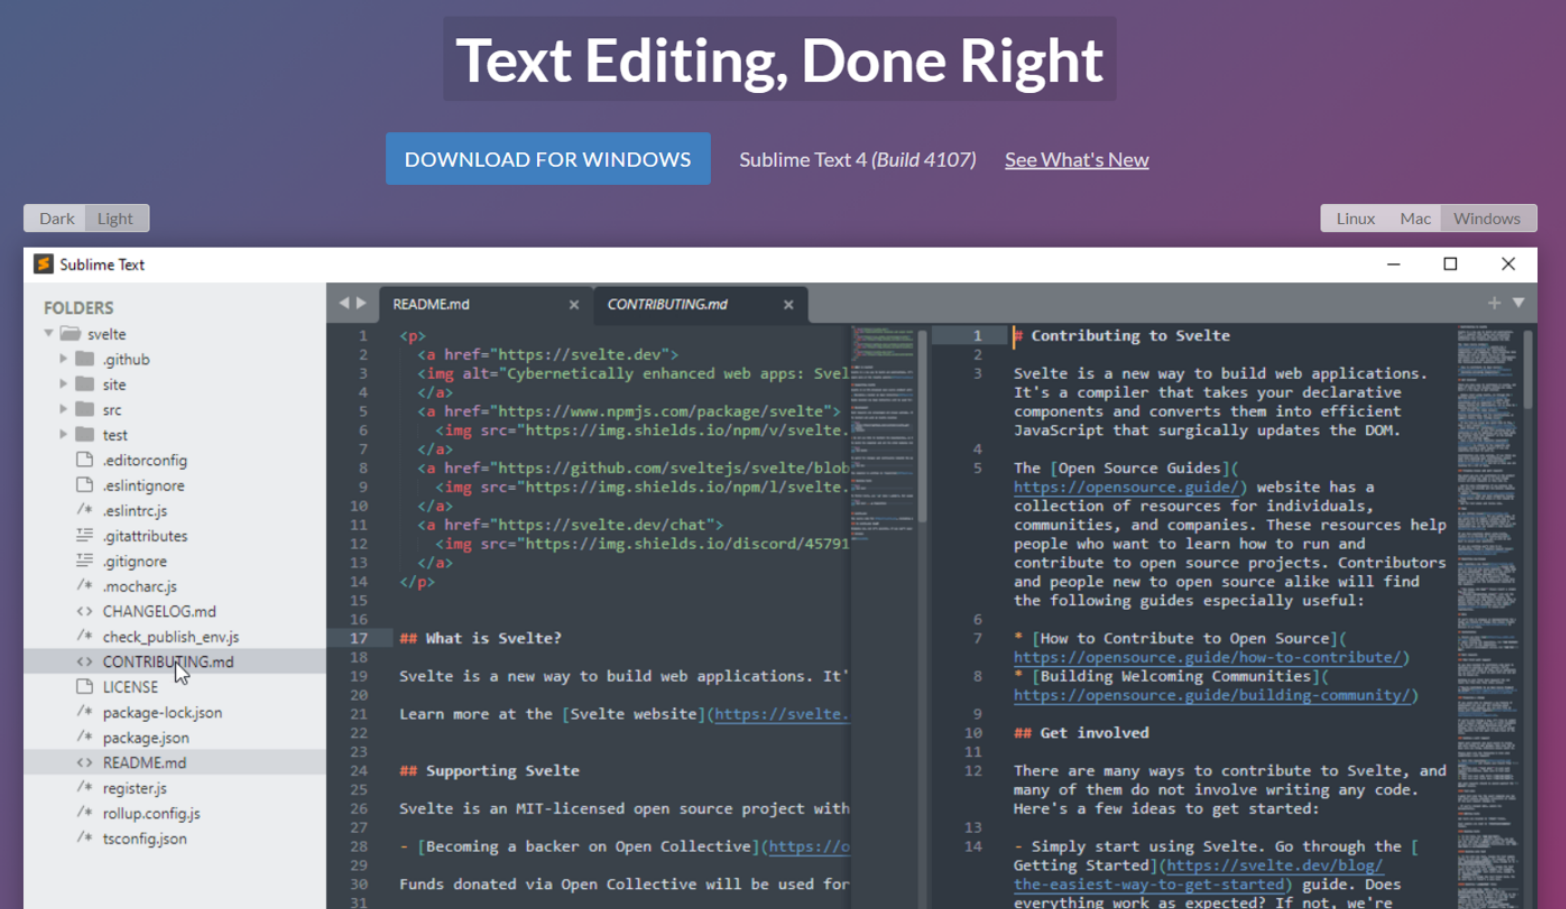Viewport: 1566px width, 909px height.
Task: Click the Sublime Text logo in the title bar
Action: click(41, 264)
